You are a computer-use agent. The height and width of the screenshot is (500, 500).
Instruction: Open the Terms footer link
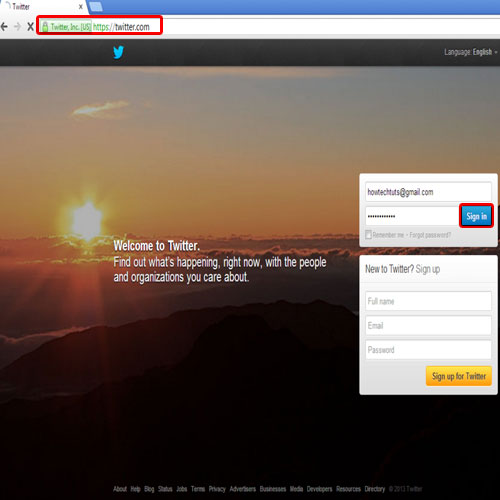(198, 489)
